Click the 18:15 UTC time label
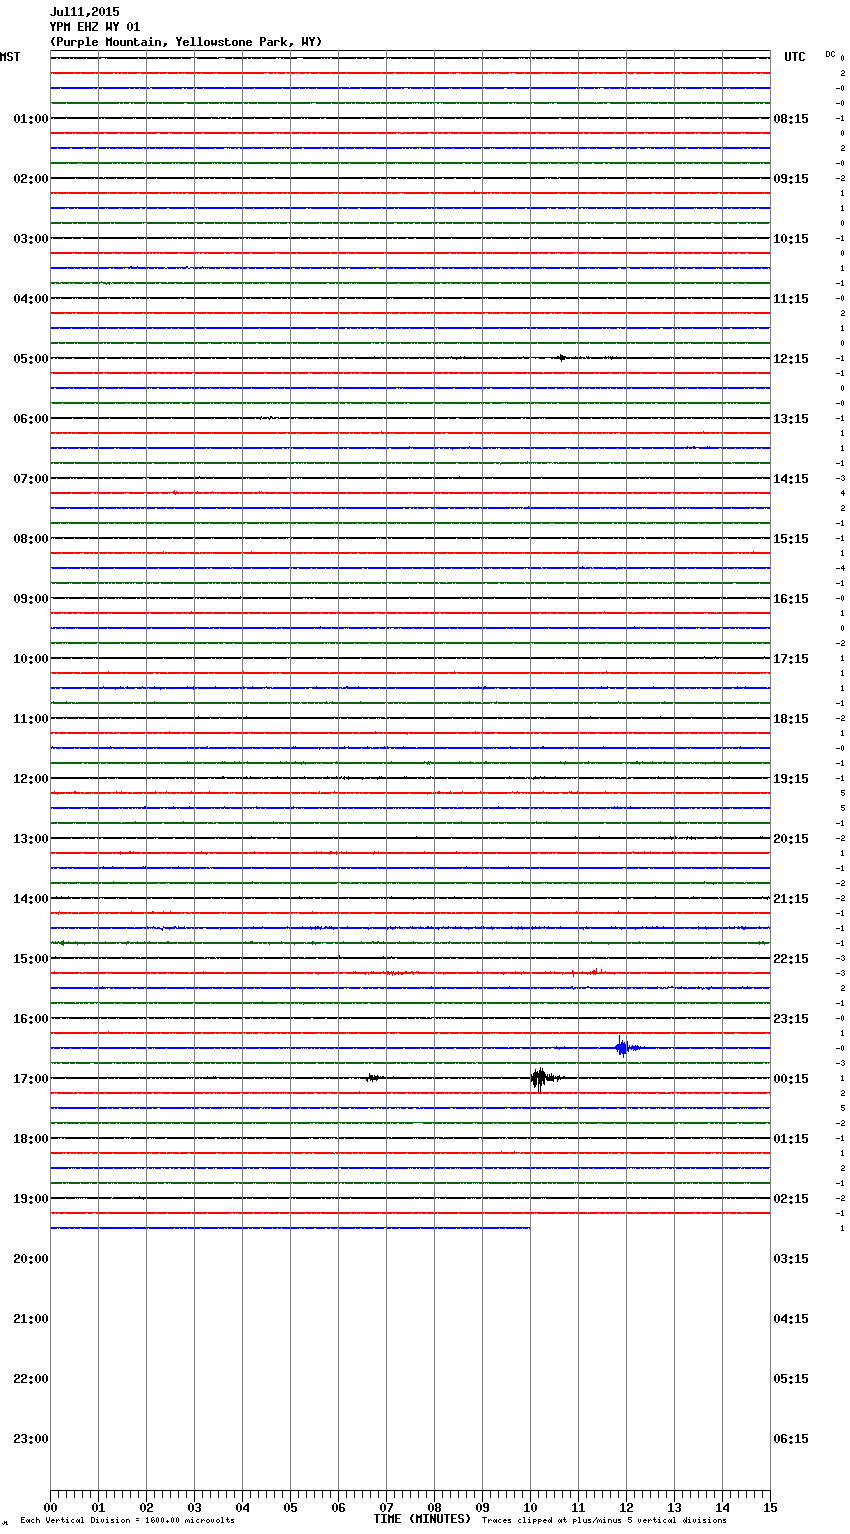This screenshot has width=850, height=1534. click(791, 719)
